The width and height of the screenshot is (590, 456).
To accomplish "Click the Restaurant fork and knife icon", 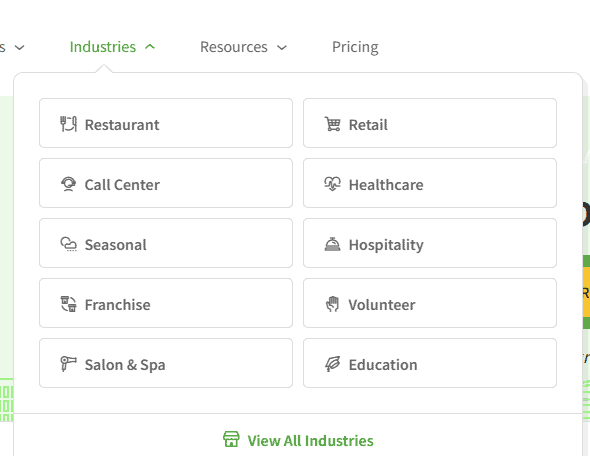I will (x=68, y=124).
